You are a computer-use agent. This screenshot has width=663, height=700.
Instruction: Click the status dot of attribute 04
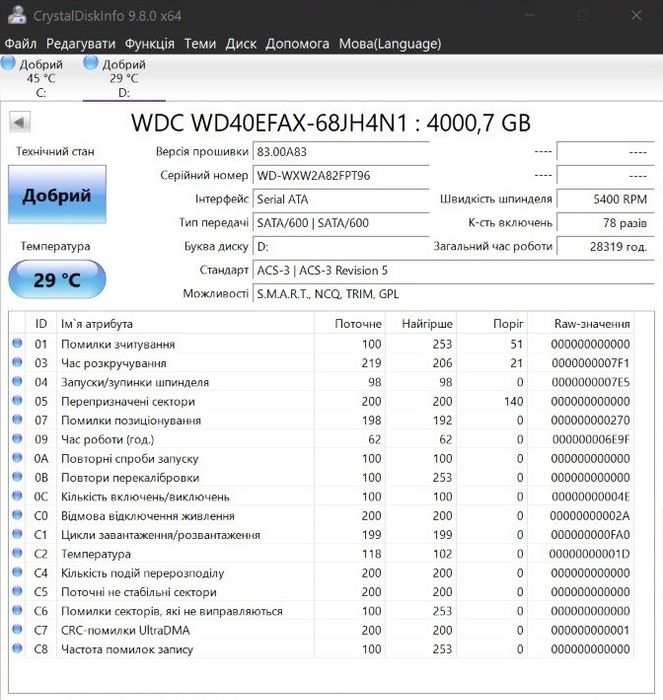(x=17, y=381)
